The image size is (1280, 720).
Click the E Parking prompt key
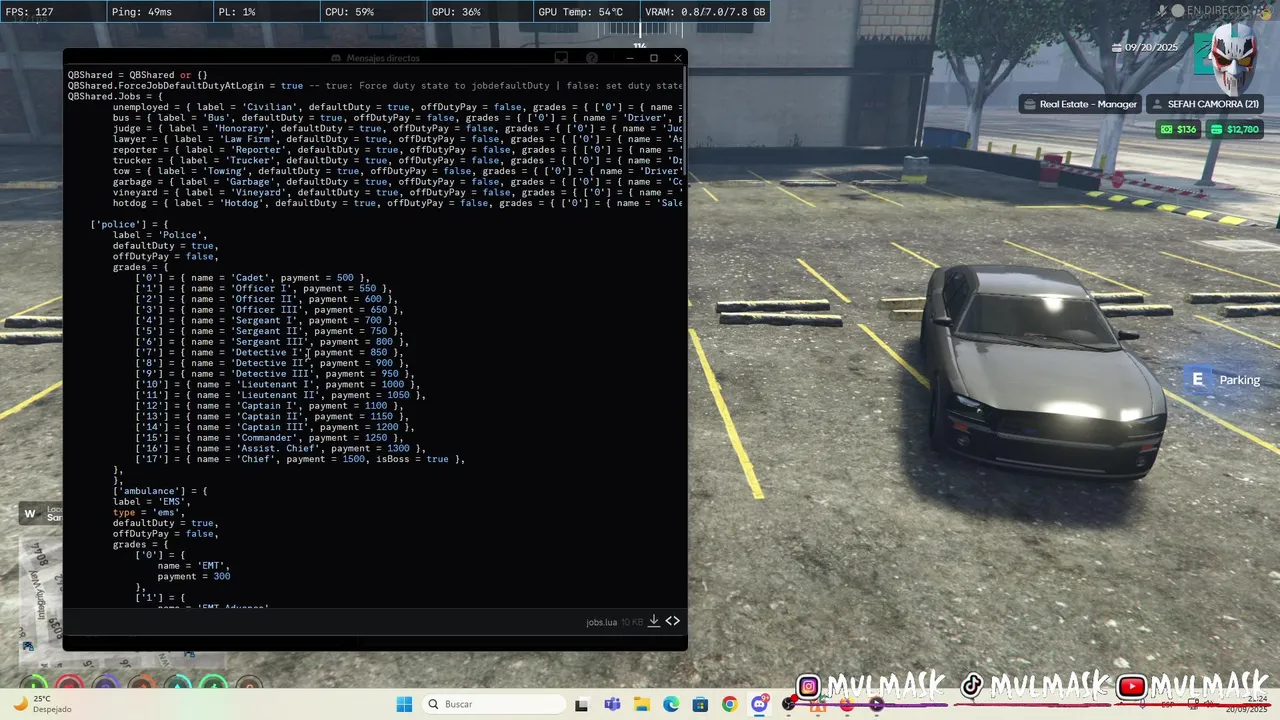[x=1197, y=379]
